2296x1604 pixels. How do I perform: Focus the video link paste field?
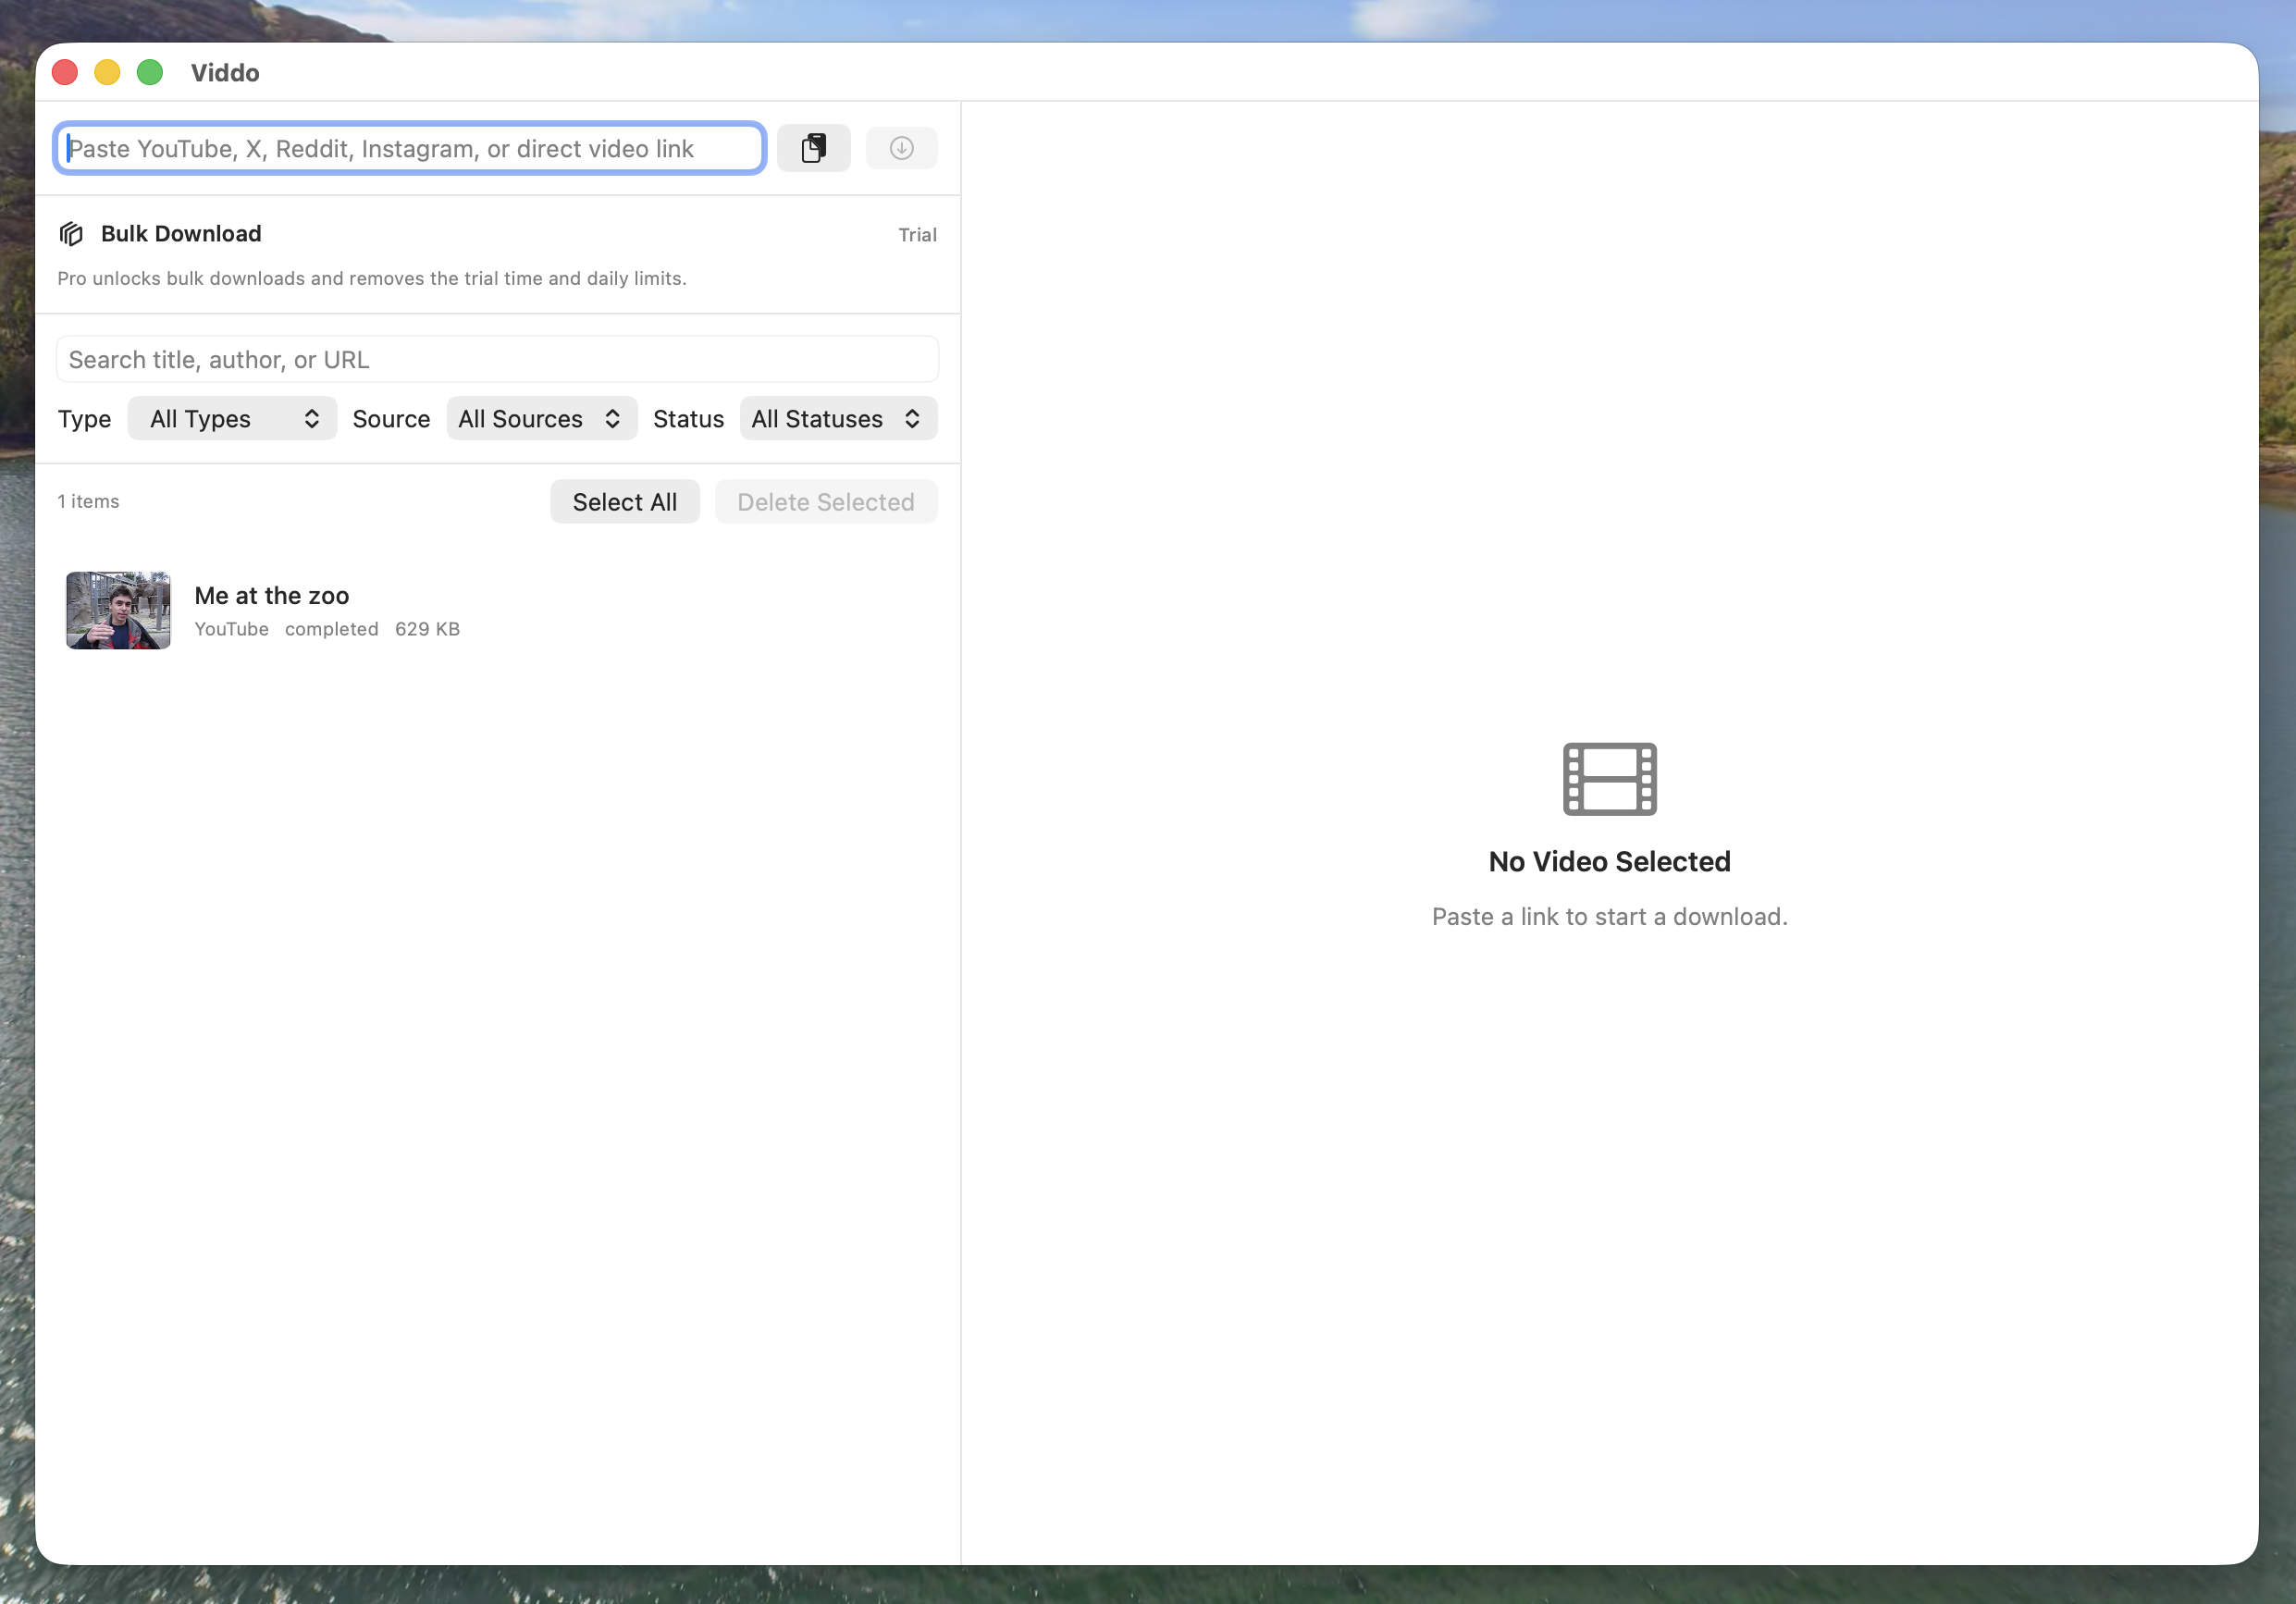(x=410, y=148)
